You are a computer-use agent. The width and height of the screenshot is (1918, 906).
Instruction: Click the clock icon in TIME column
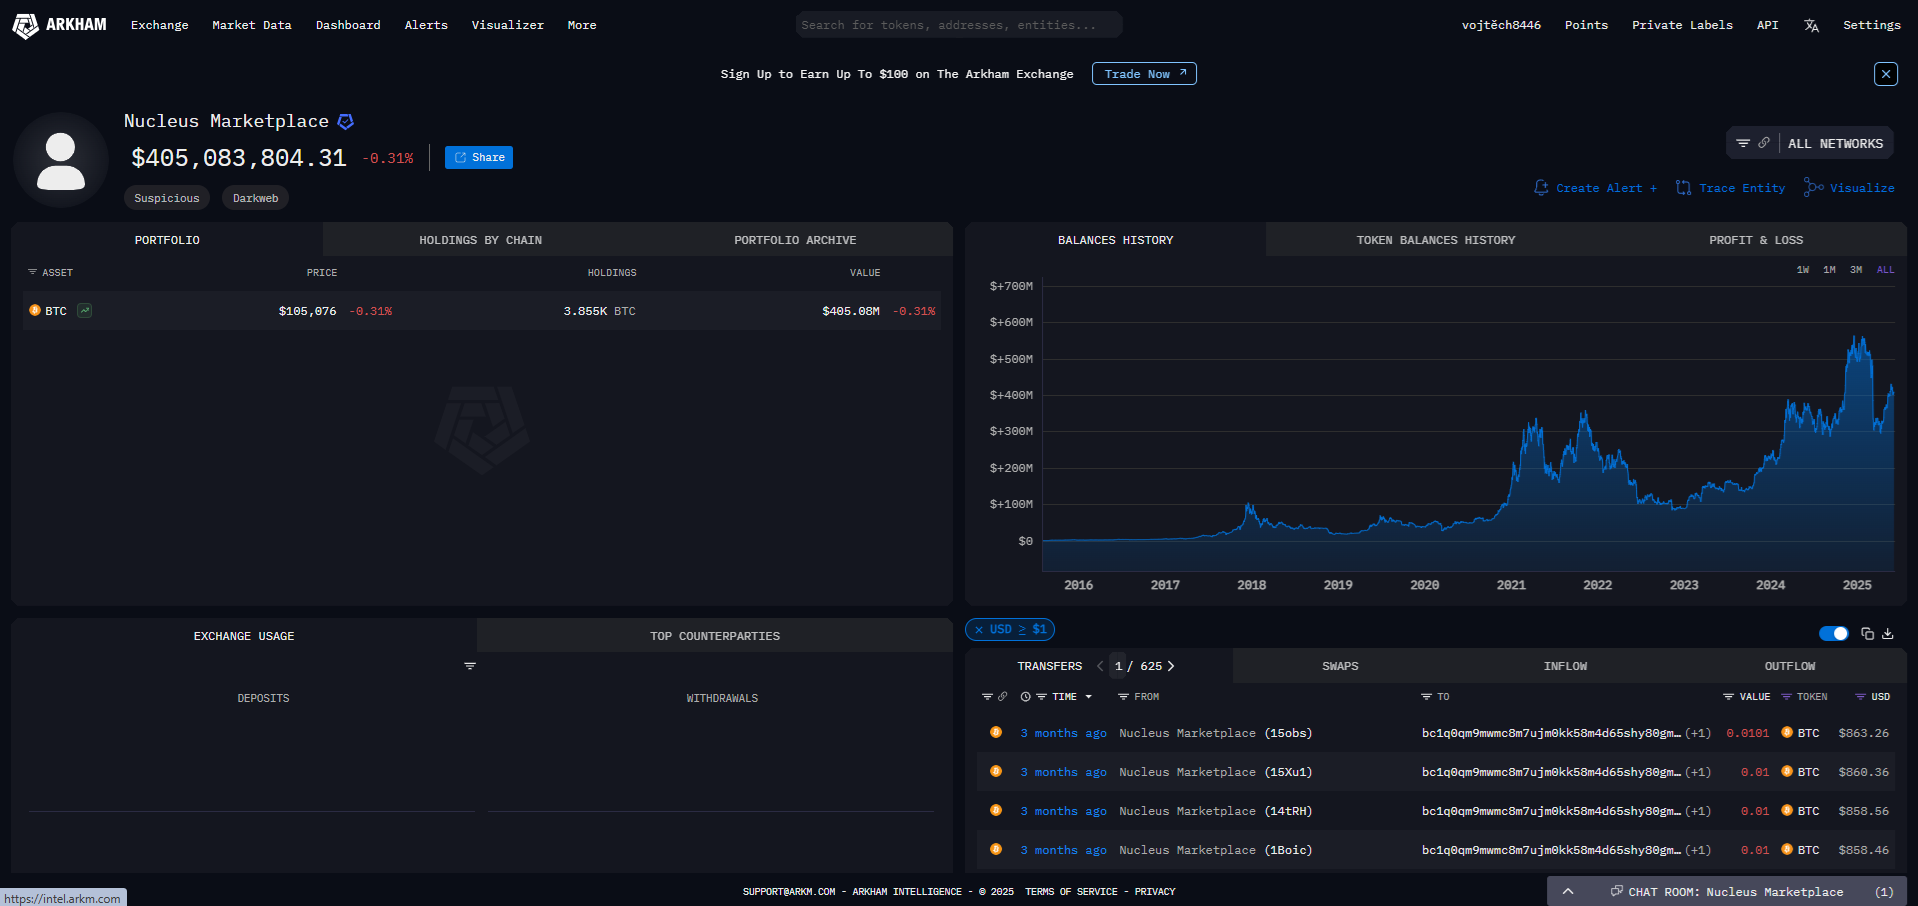(x=1025, y=697)
